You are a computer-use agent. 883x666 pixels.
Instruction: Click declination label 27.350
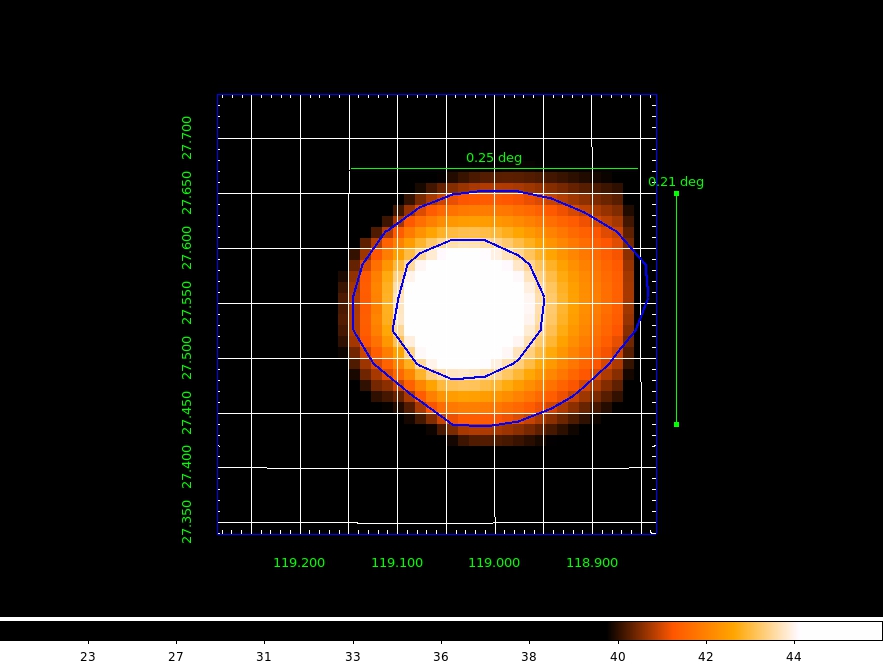coord(186,522)
